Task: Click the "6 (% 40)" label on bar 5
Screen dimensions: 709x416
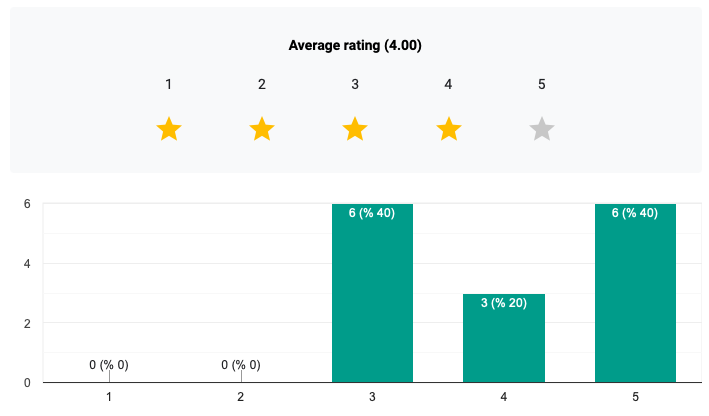Action: click(x=636, y=212)
